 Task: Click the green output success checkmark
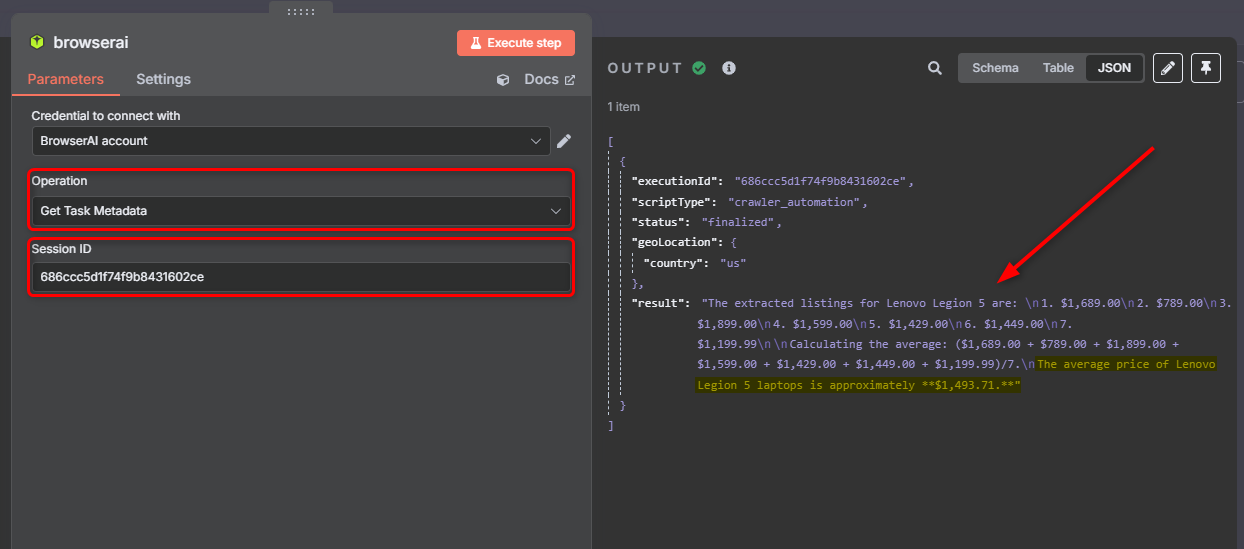pyautogui.click(x=699, y=68)
